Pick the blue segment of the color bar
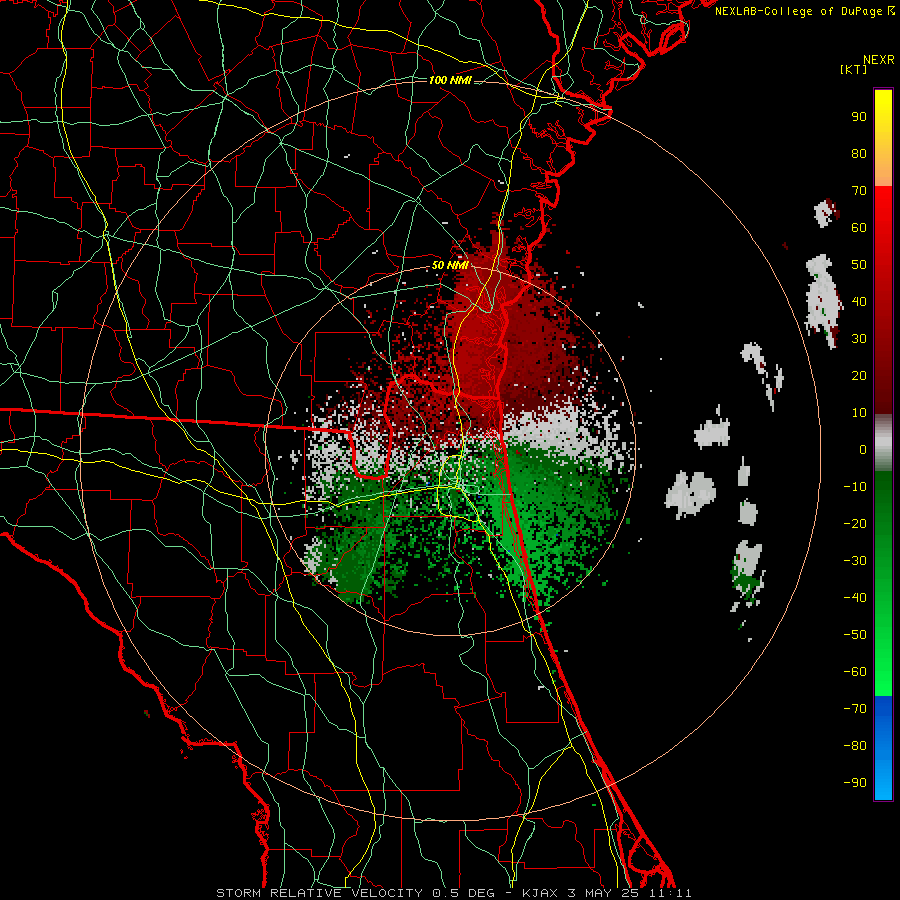This screenshot has width=900, height=900. click(883, 748)
